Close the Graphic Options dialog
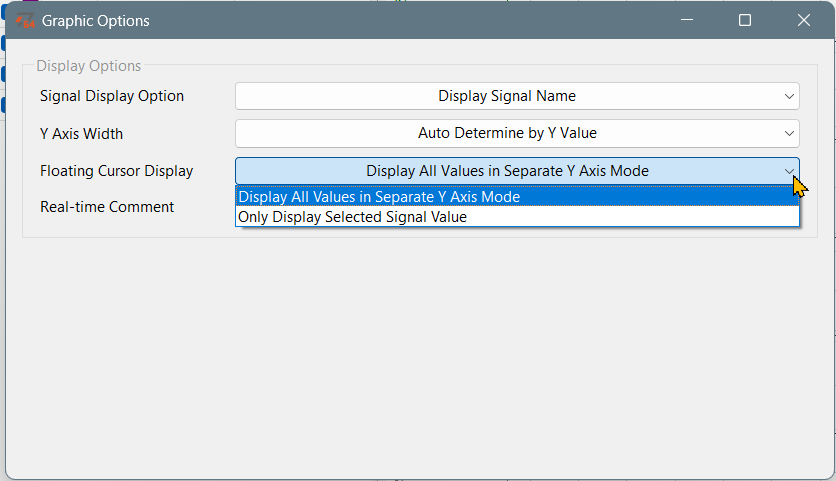The width and height of the screenshot is (836, 481). [803, 20]
